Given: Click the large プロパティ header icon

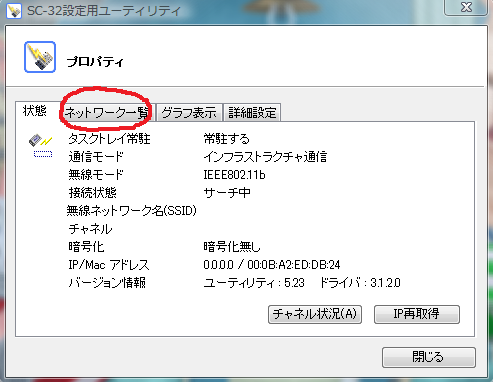Looking at the screenshot, I should 40,57.
